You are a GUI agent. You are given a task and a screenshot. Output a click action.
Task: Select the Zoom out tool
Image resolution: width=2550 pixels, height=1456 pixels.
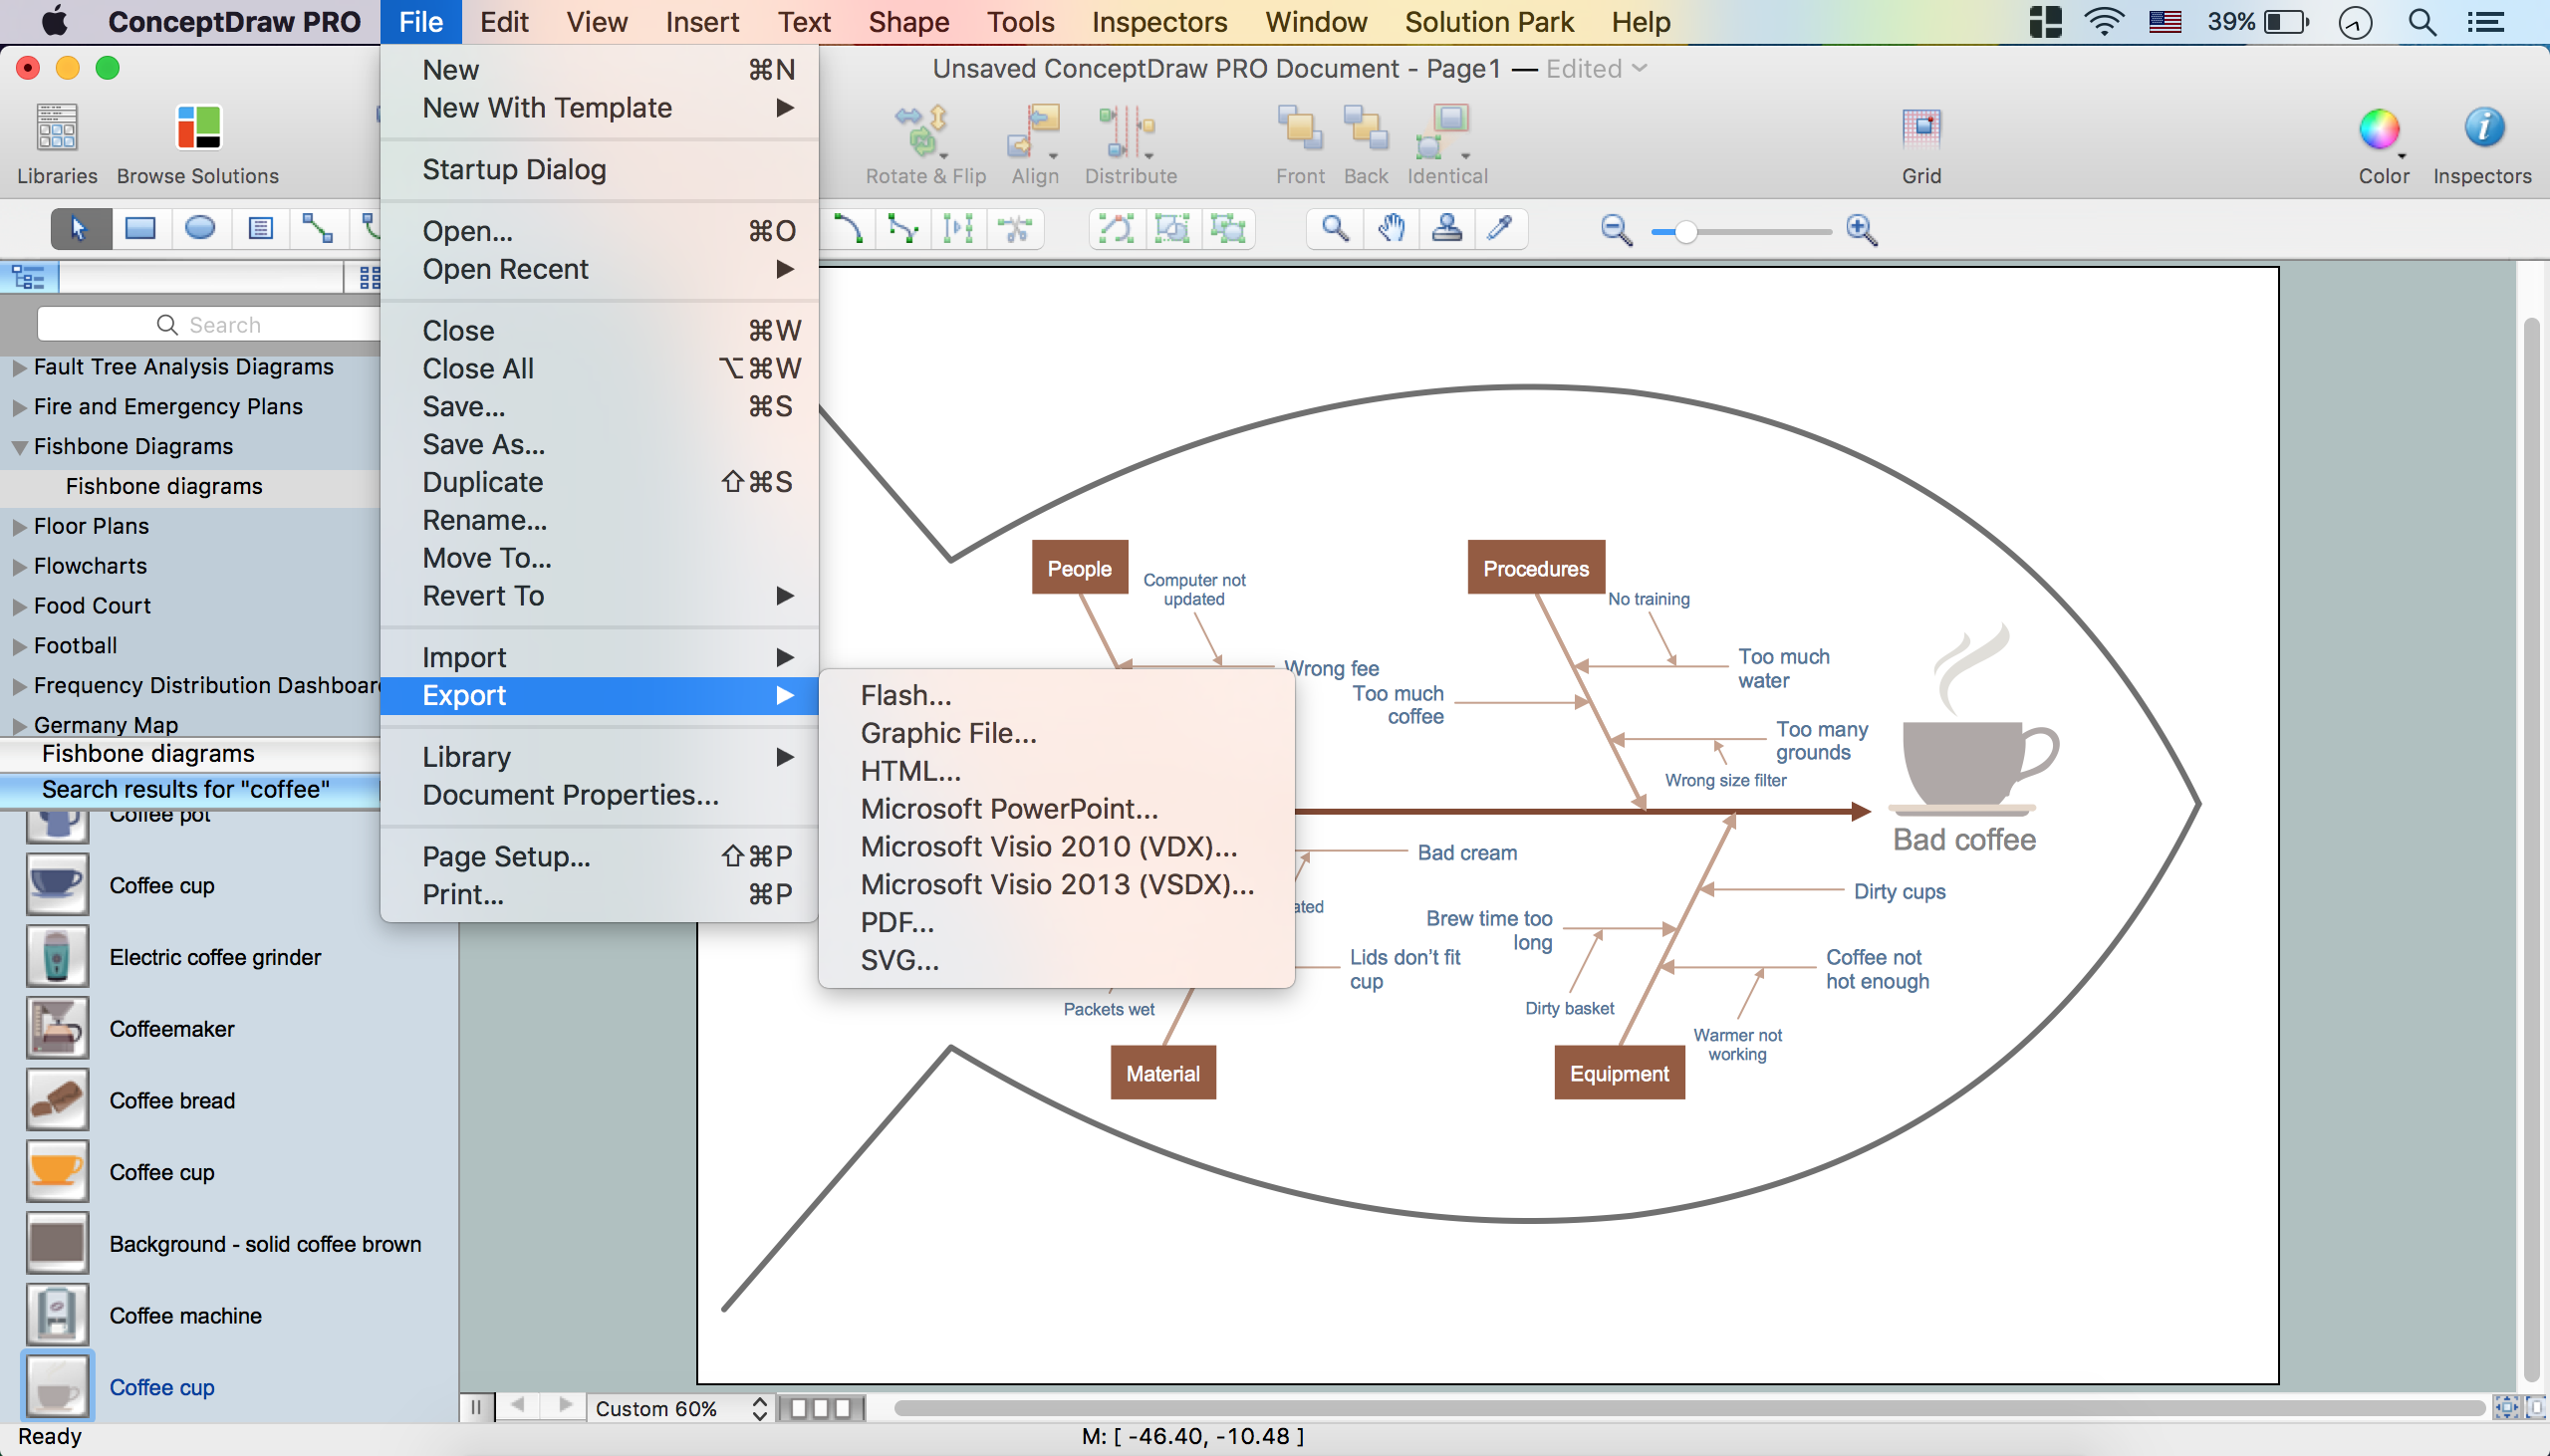click(x=1612, y=233)
